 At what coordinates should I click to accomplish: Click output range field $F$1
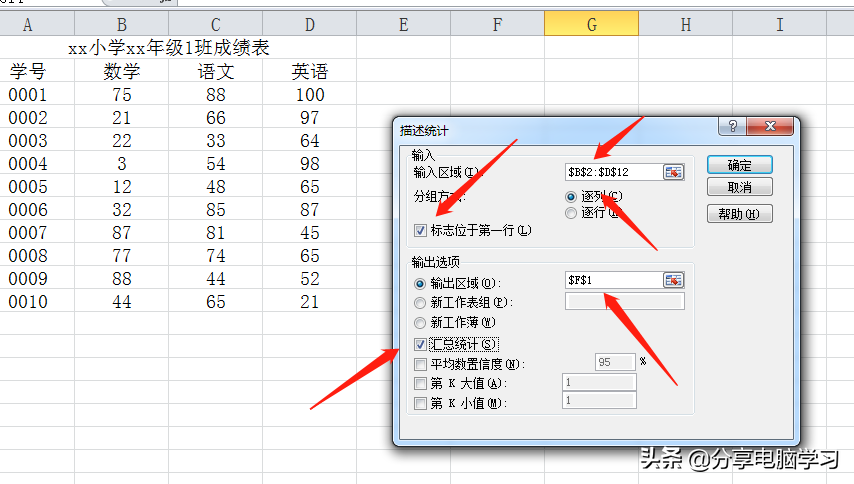coord(614,280)
